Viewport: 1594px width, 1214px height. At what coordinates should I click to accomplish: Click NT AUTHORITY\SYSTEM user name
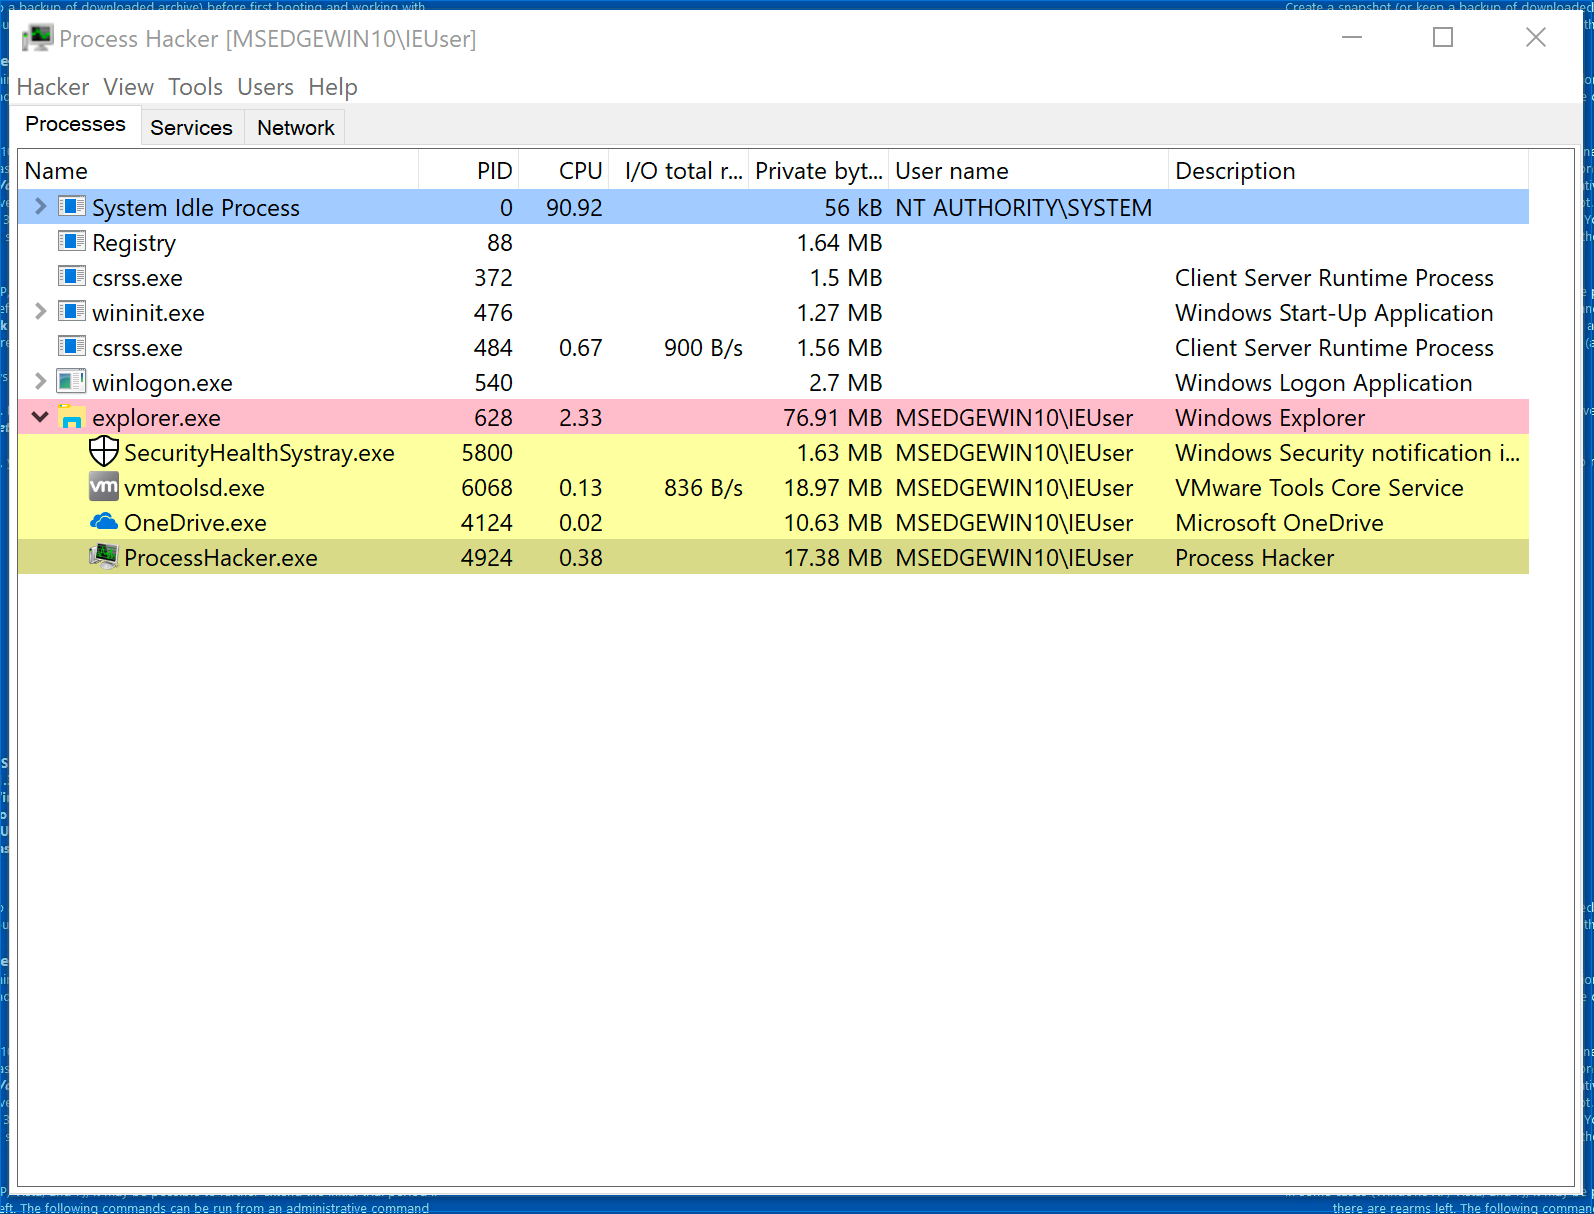[x=1024, y=208]
